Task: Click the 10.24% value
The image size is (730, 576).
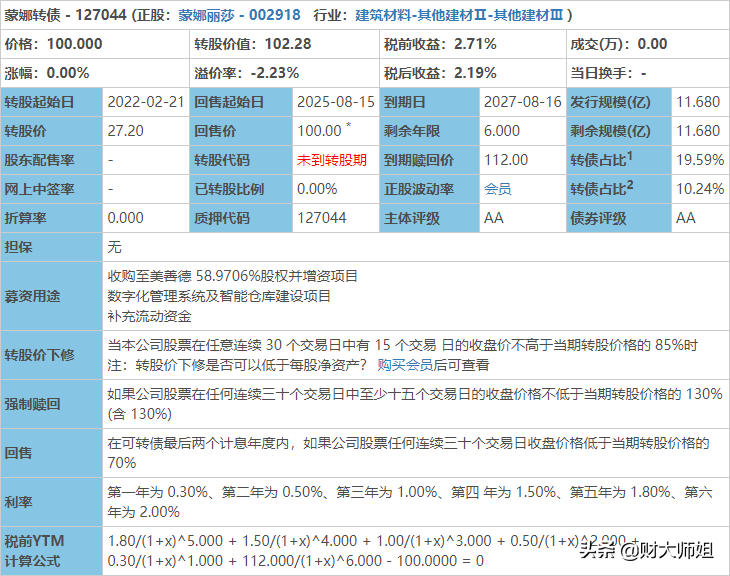Action: pyautogui.click(x=700, y=189)
